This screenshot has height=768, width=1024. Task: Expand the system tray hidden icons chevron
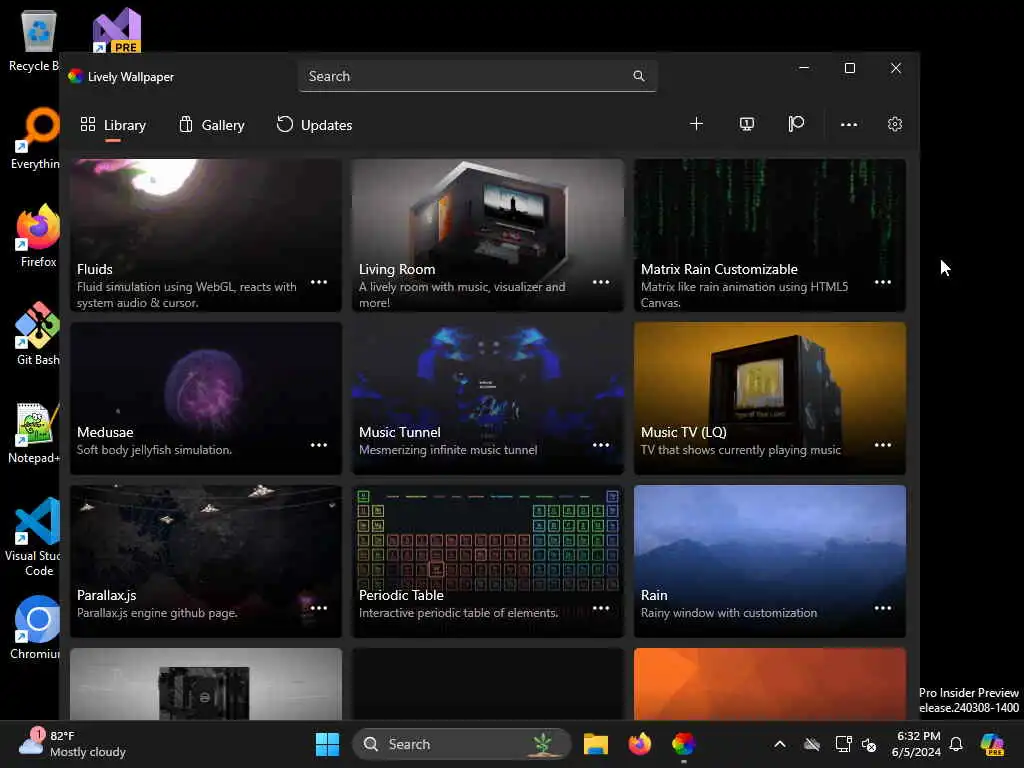tap(780, 744)
